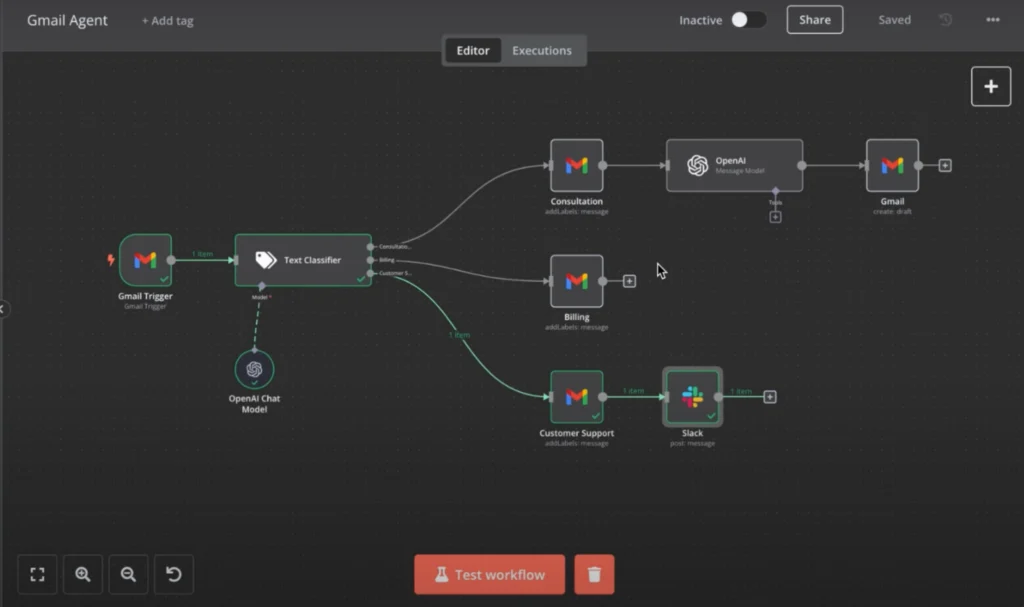This screenshot has height=607, width=1024.
Task: Click the Gmail create draft node
Action: [892, 165]
